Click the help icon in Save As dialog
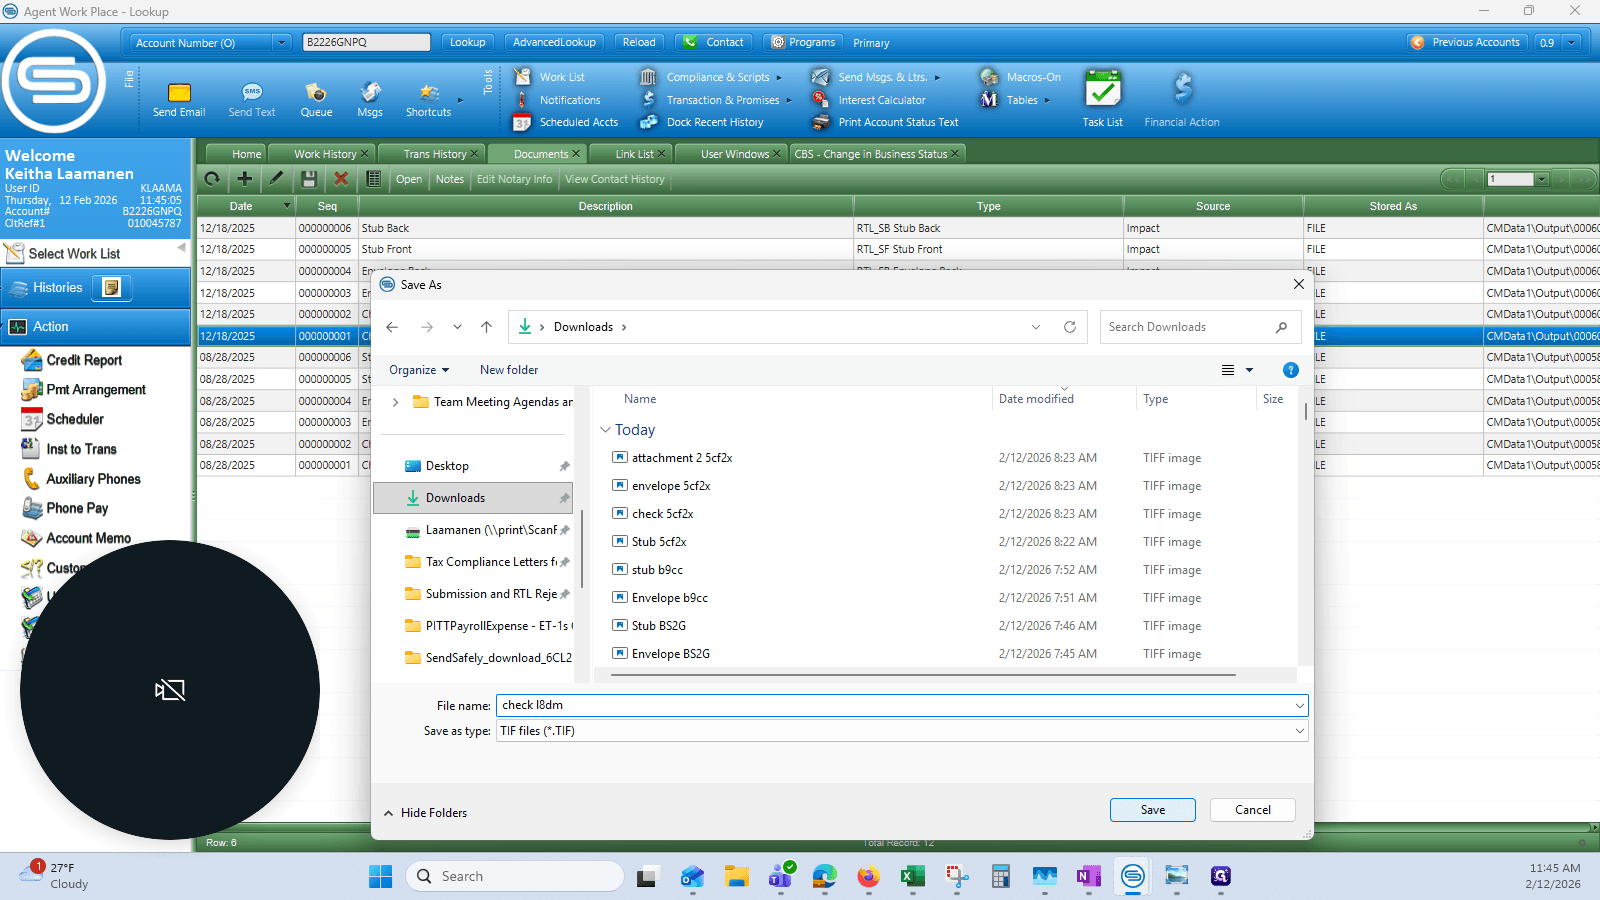This screenshot has width=1600, height=900. pyautogui.click(x=1291, y=370)
